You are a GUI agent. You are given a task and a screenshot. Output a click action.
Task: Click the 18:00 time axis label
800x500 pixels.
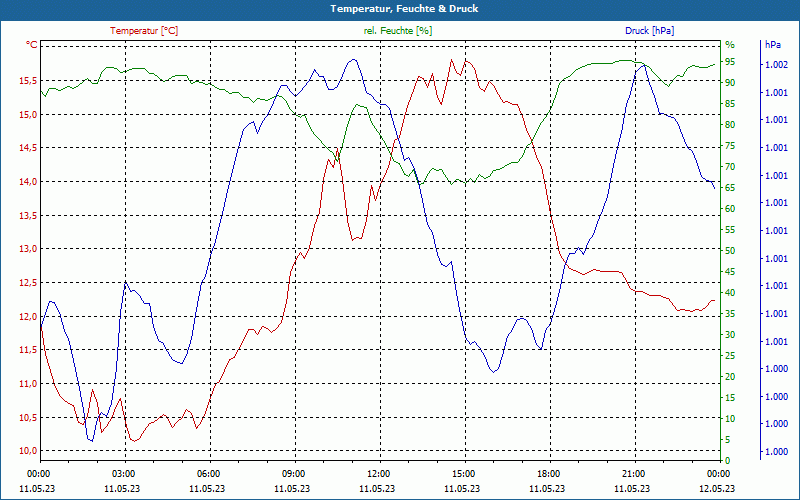pos(549,473)
